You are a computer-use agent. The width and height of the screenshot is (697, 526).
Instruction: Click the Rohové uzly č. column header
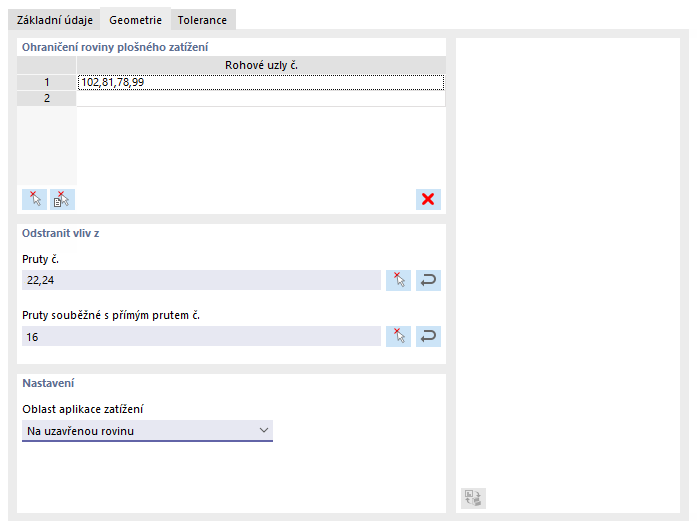pos(261,65)
